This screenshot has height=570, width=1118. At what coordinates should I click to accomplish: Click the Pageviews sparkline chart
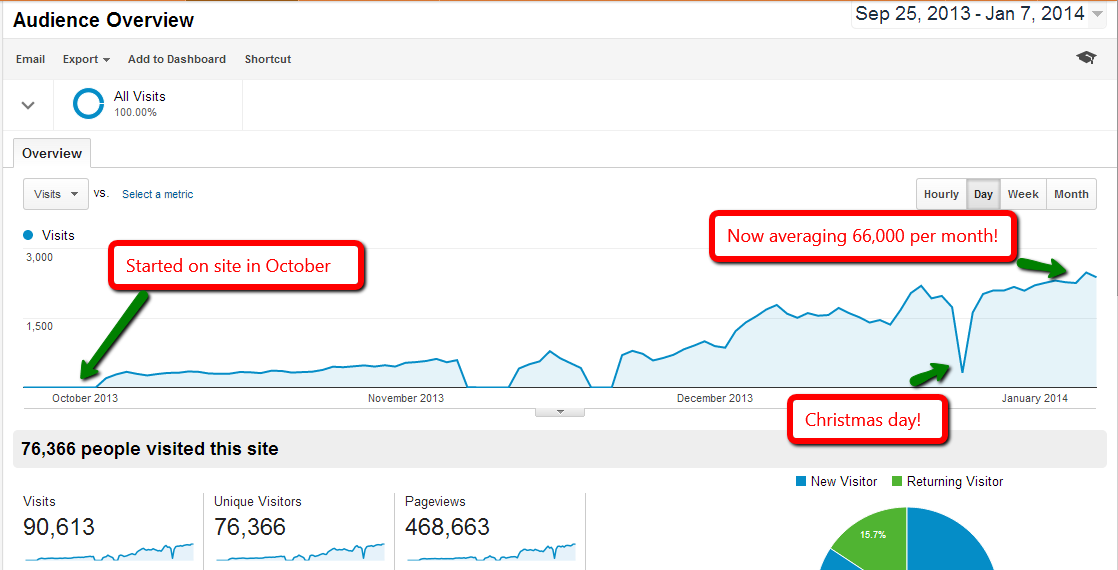490,550
